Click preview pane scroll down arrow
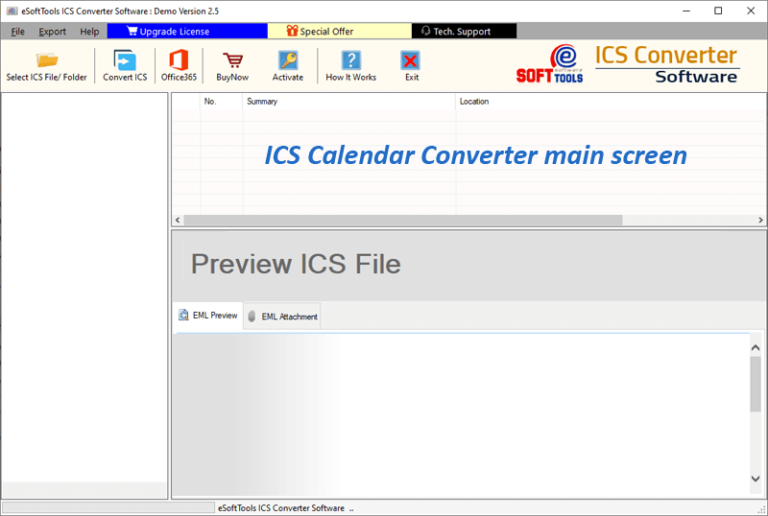Screen dimensions: 768x516 [755, 479]
